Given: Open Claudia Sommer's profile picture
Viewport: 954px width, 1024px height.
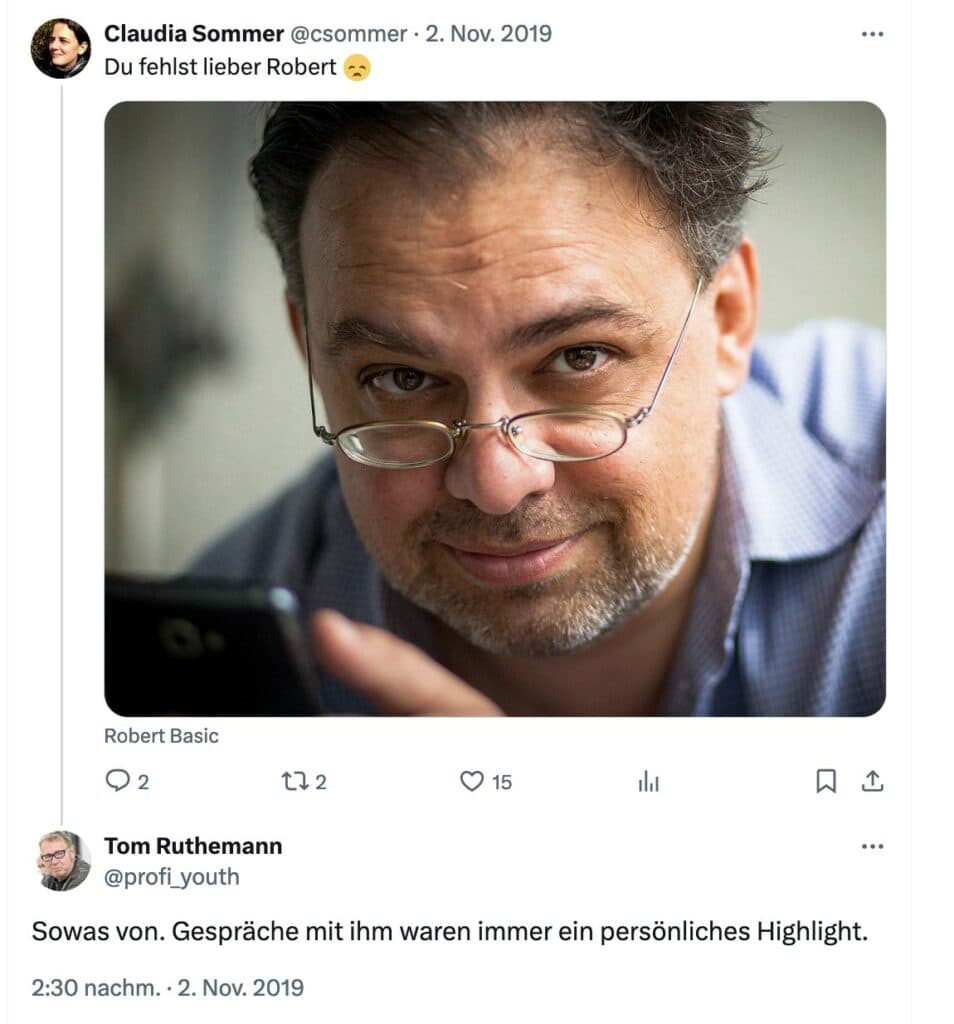Looking at the screenshot, I should pos(61,48).
